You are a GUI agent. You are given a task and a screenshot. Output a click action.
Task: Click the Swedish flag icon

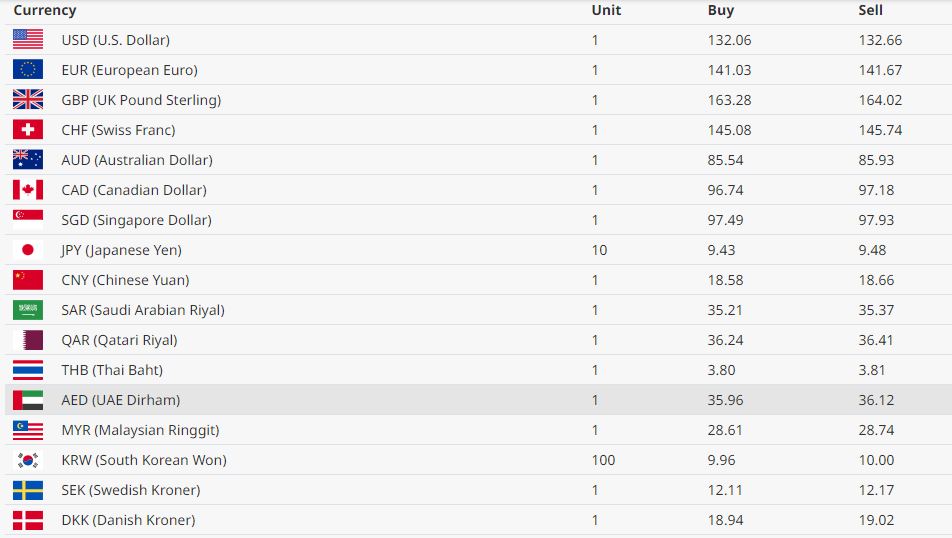(28, 490)
